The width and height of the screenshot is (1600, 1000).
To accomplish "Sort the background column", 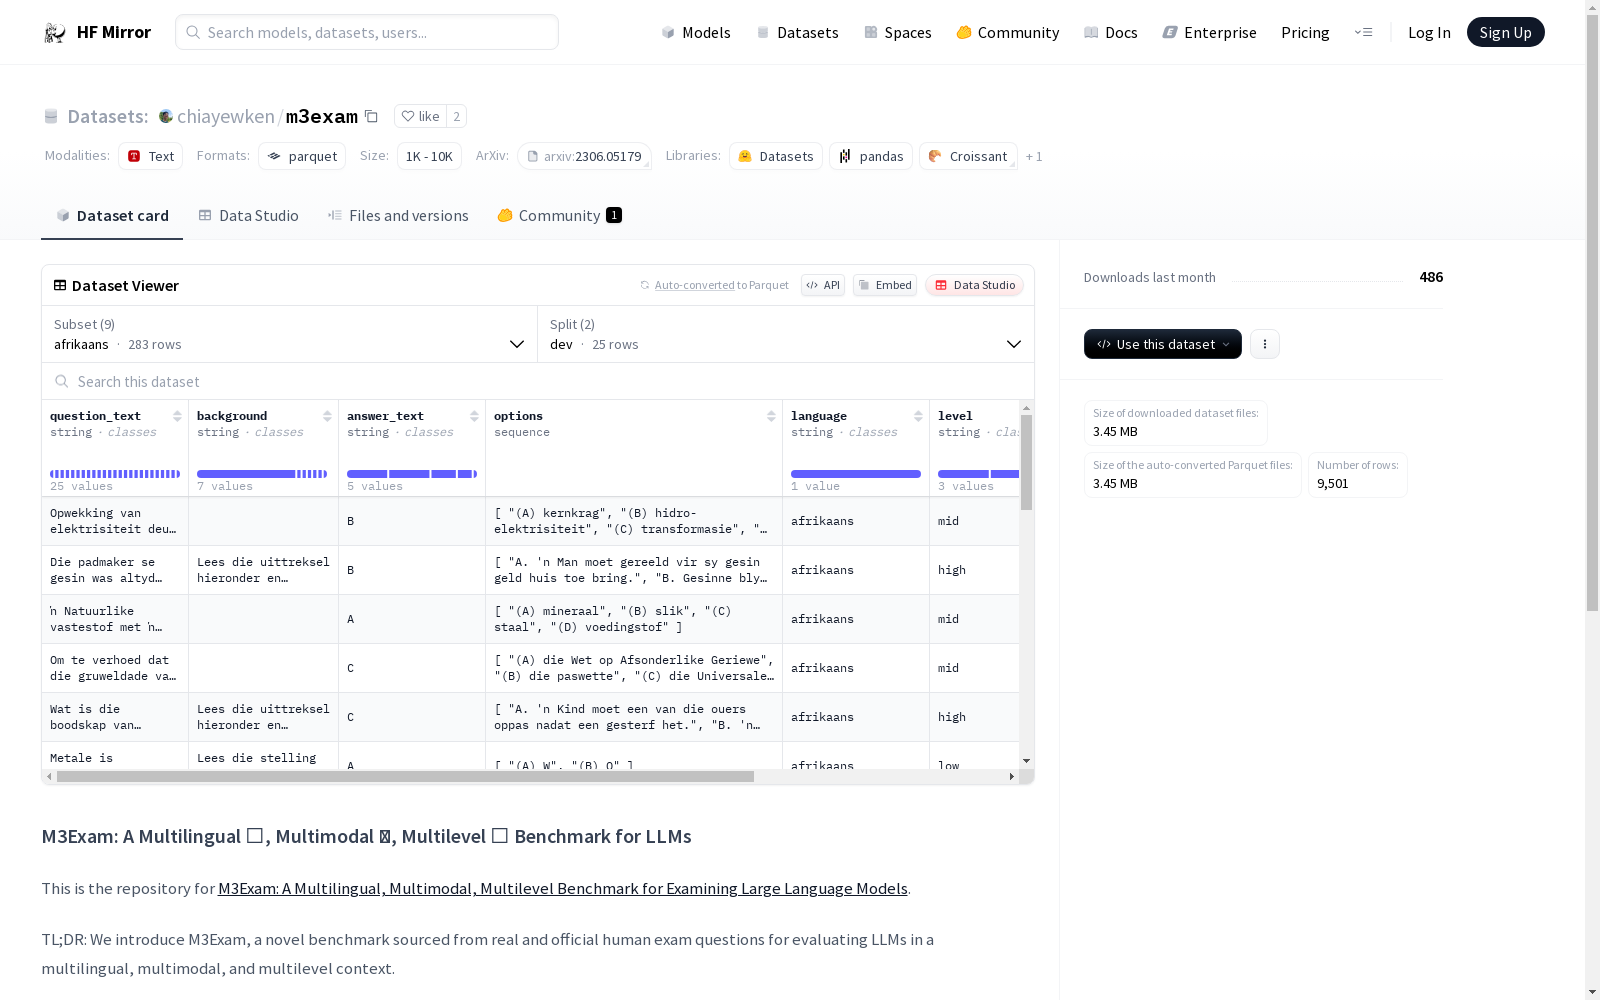I will coord(327,416).
